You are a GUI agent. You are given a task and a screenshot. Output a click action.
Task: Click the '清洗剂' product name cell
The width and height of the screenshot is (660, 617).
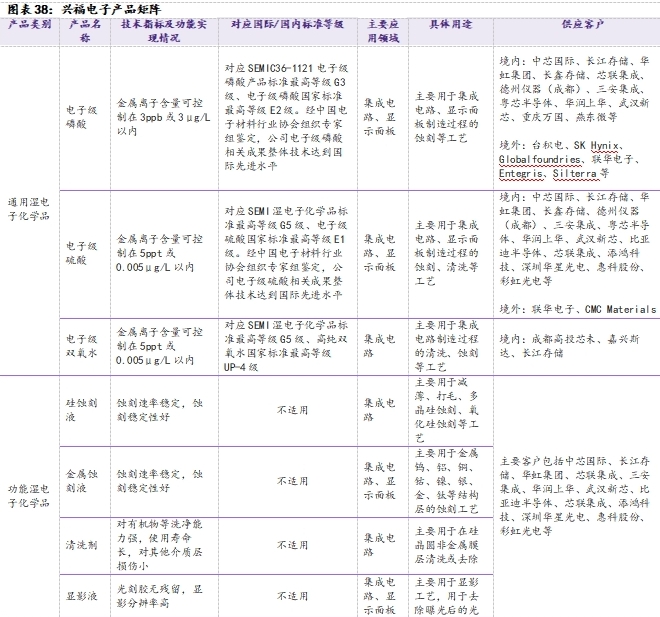82,545
